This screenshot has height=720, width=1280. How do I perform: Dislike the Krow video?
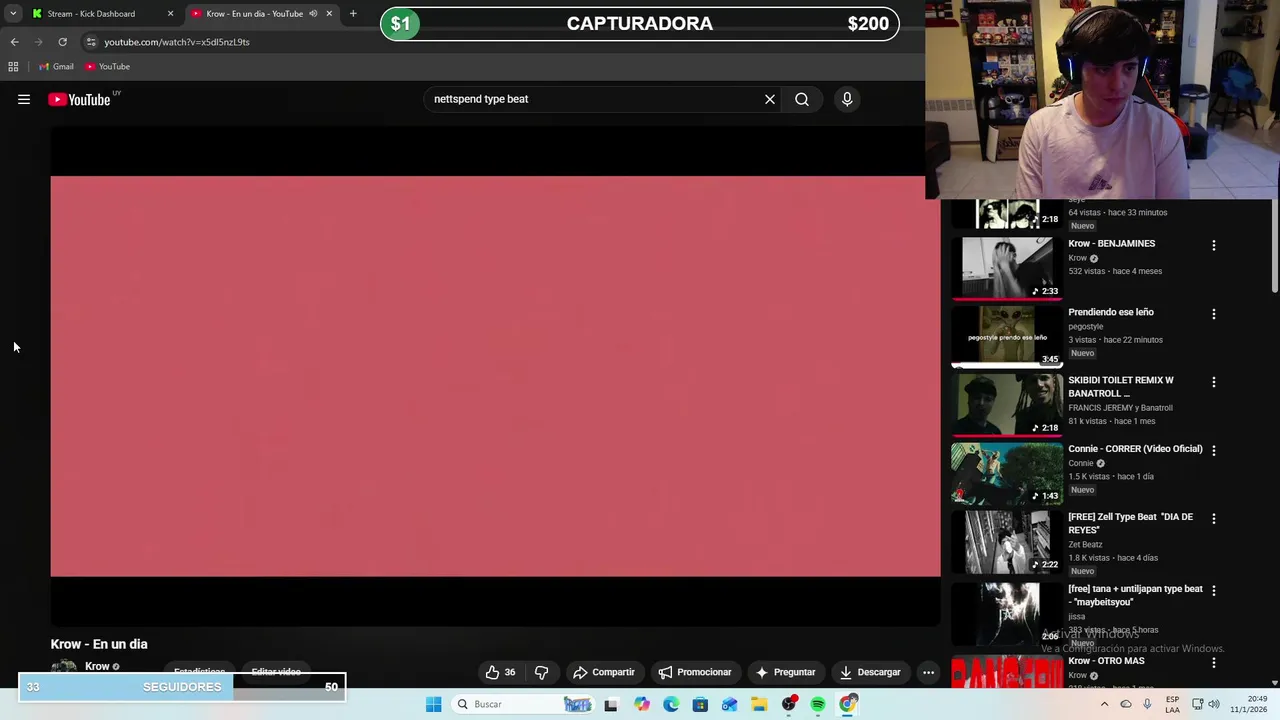[x=541, y=672]
